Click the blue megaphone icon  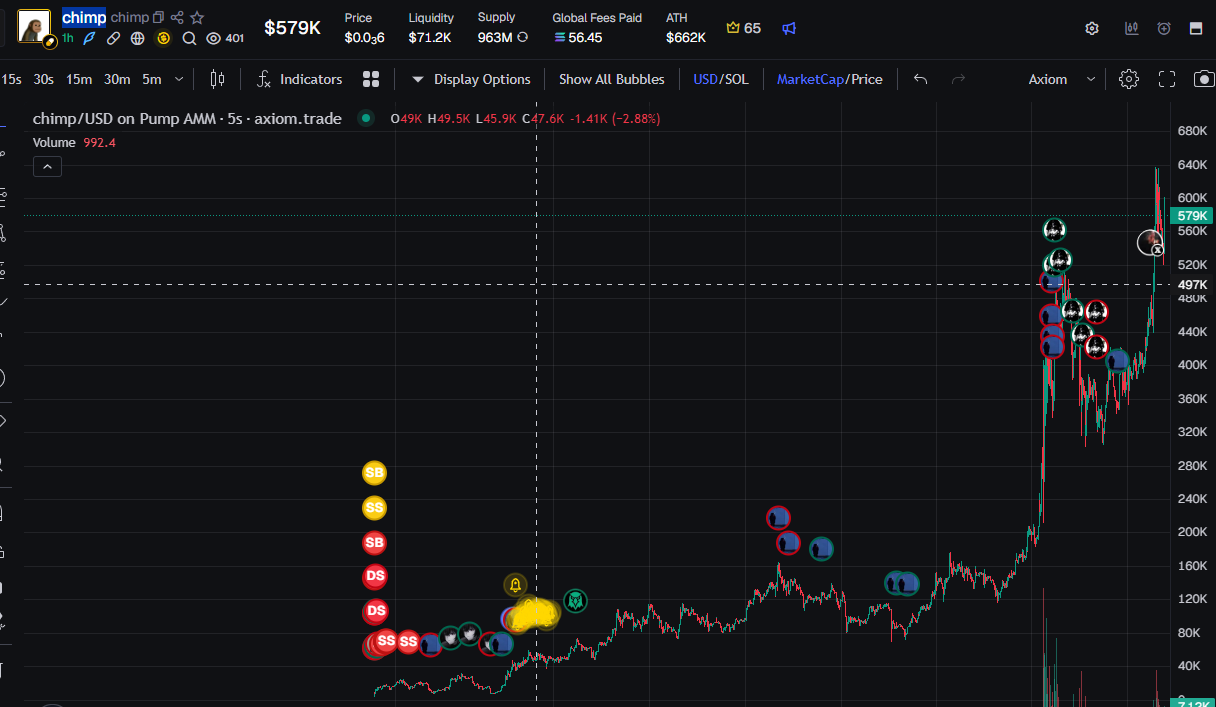[789, 28]
